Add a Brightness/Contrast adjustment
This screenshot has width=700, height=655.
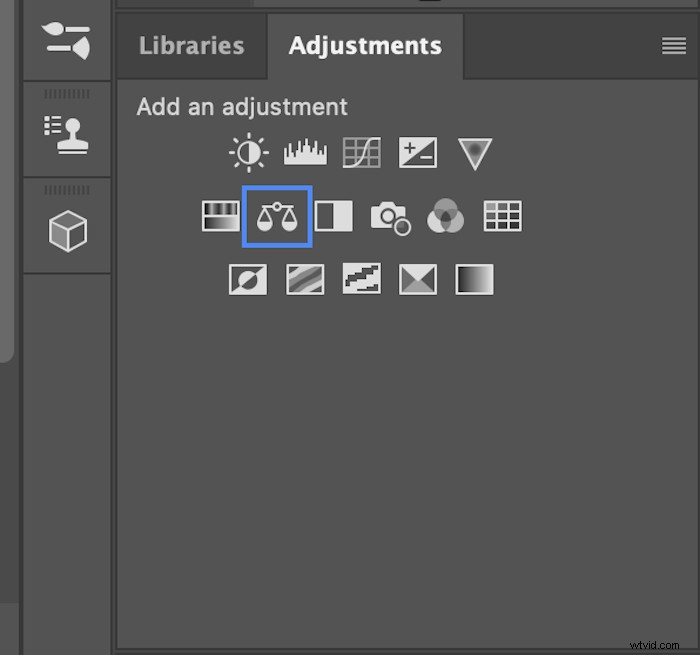pyautogui.click(x=248, y=153)
